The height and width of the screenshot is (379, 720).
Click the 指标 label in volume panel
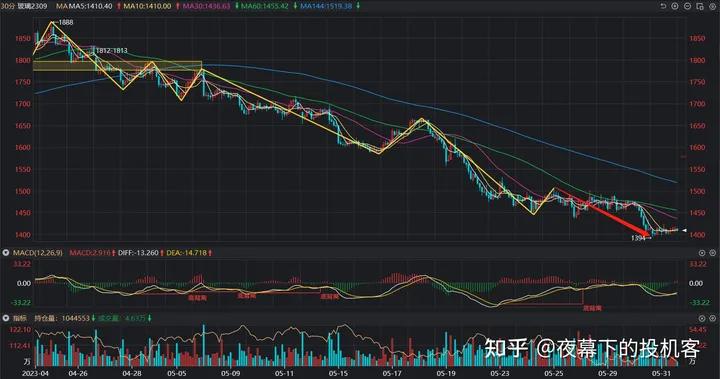[20, 318]
